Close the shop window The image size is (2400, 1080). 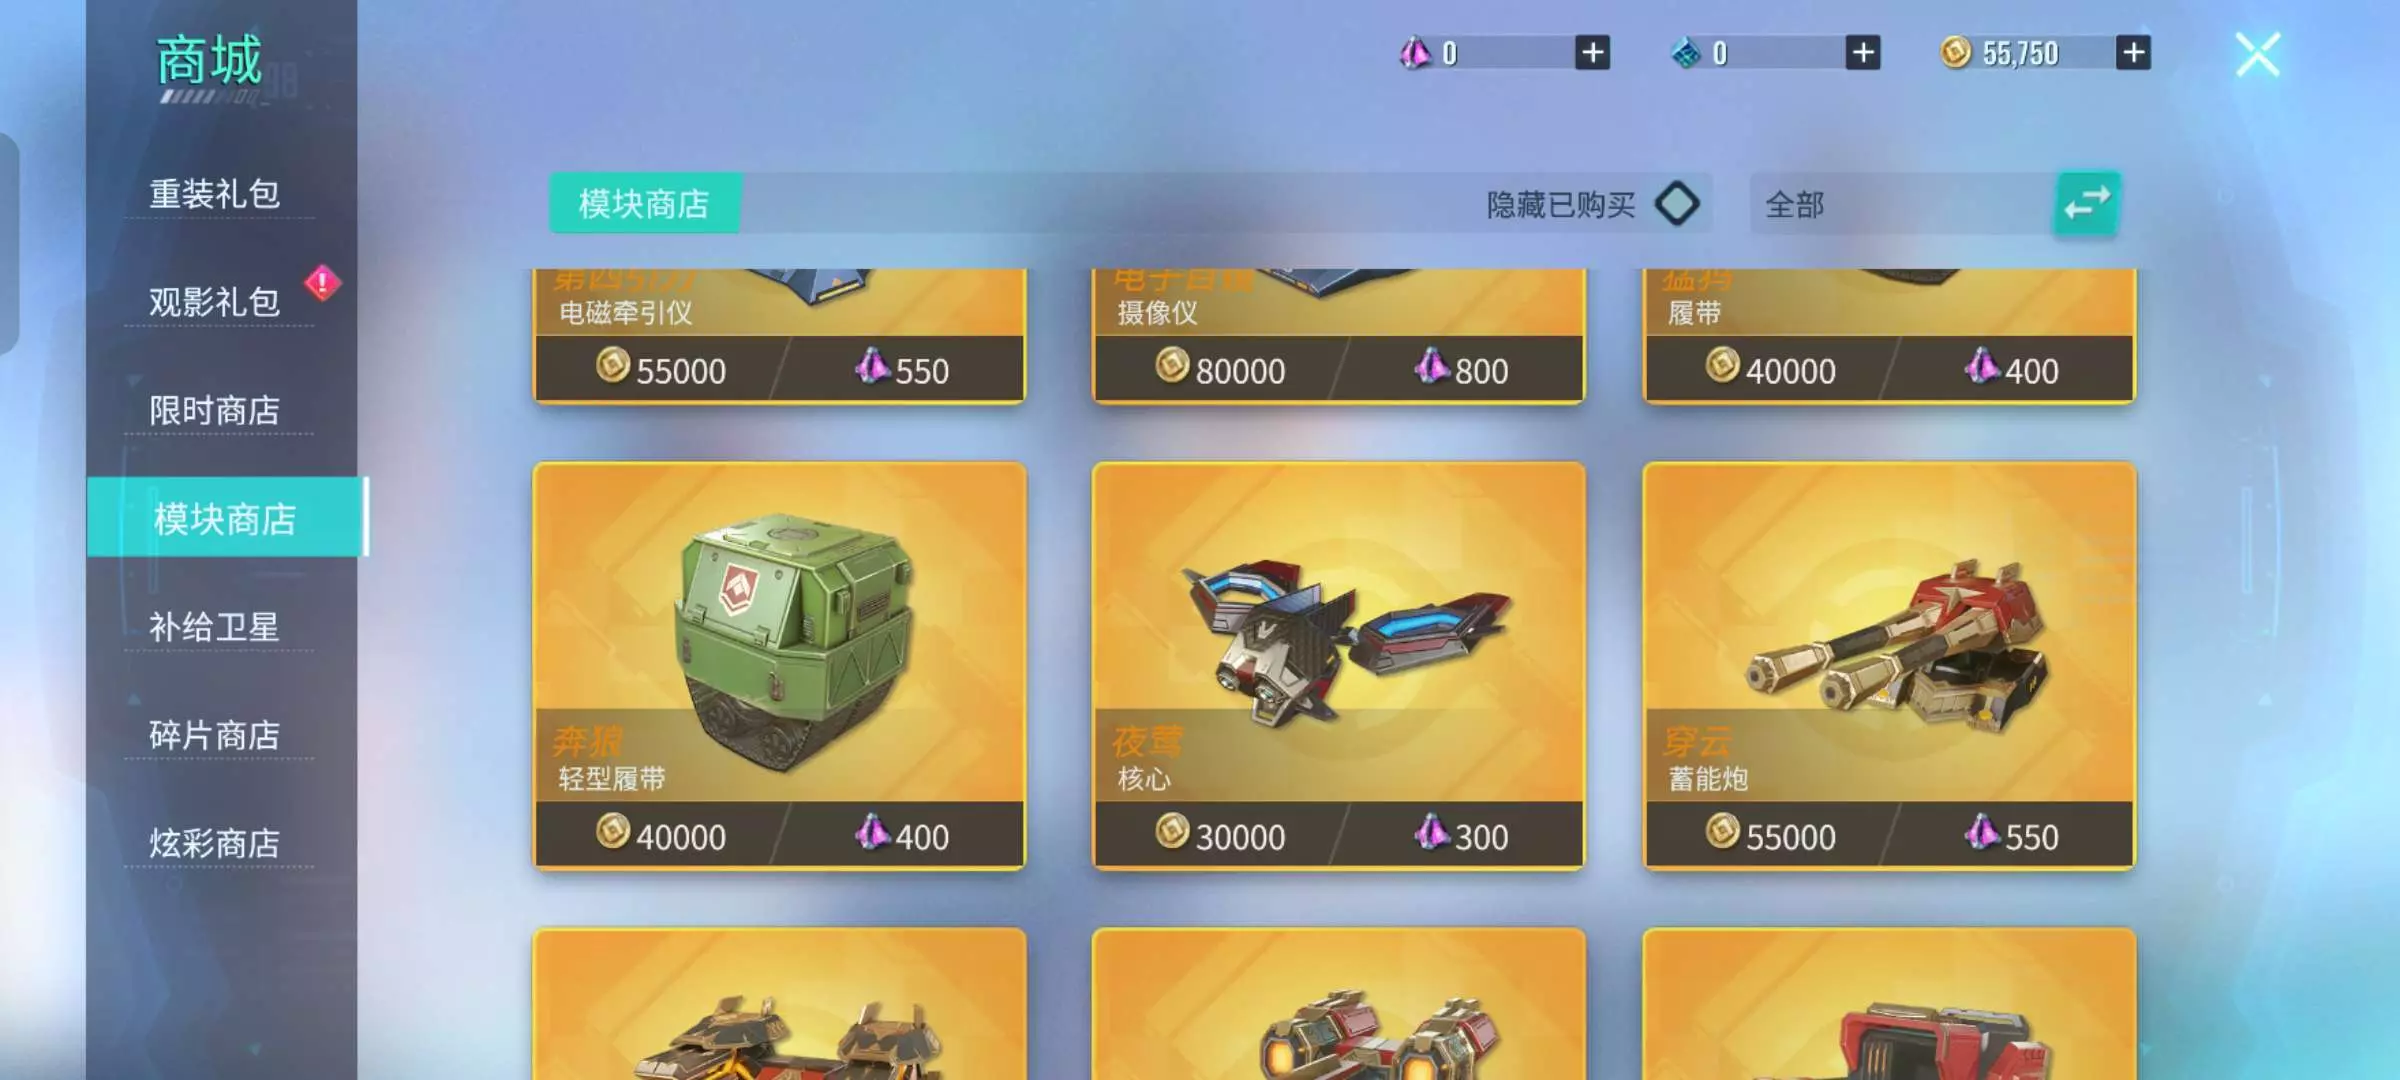coord(2258,54)
